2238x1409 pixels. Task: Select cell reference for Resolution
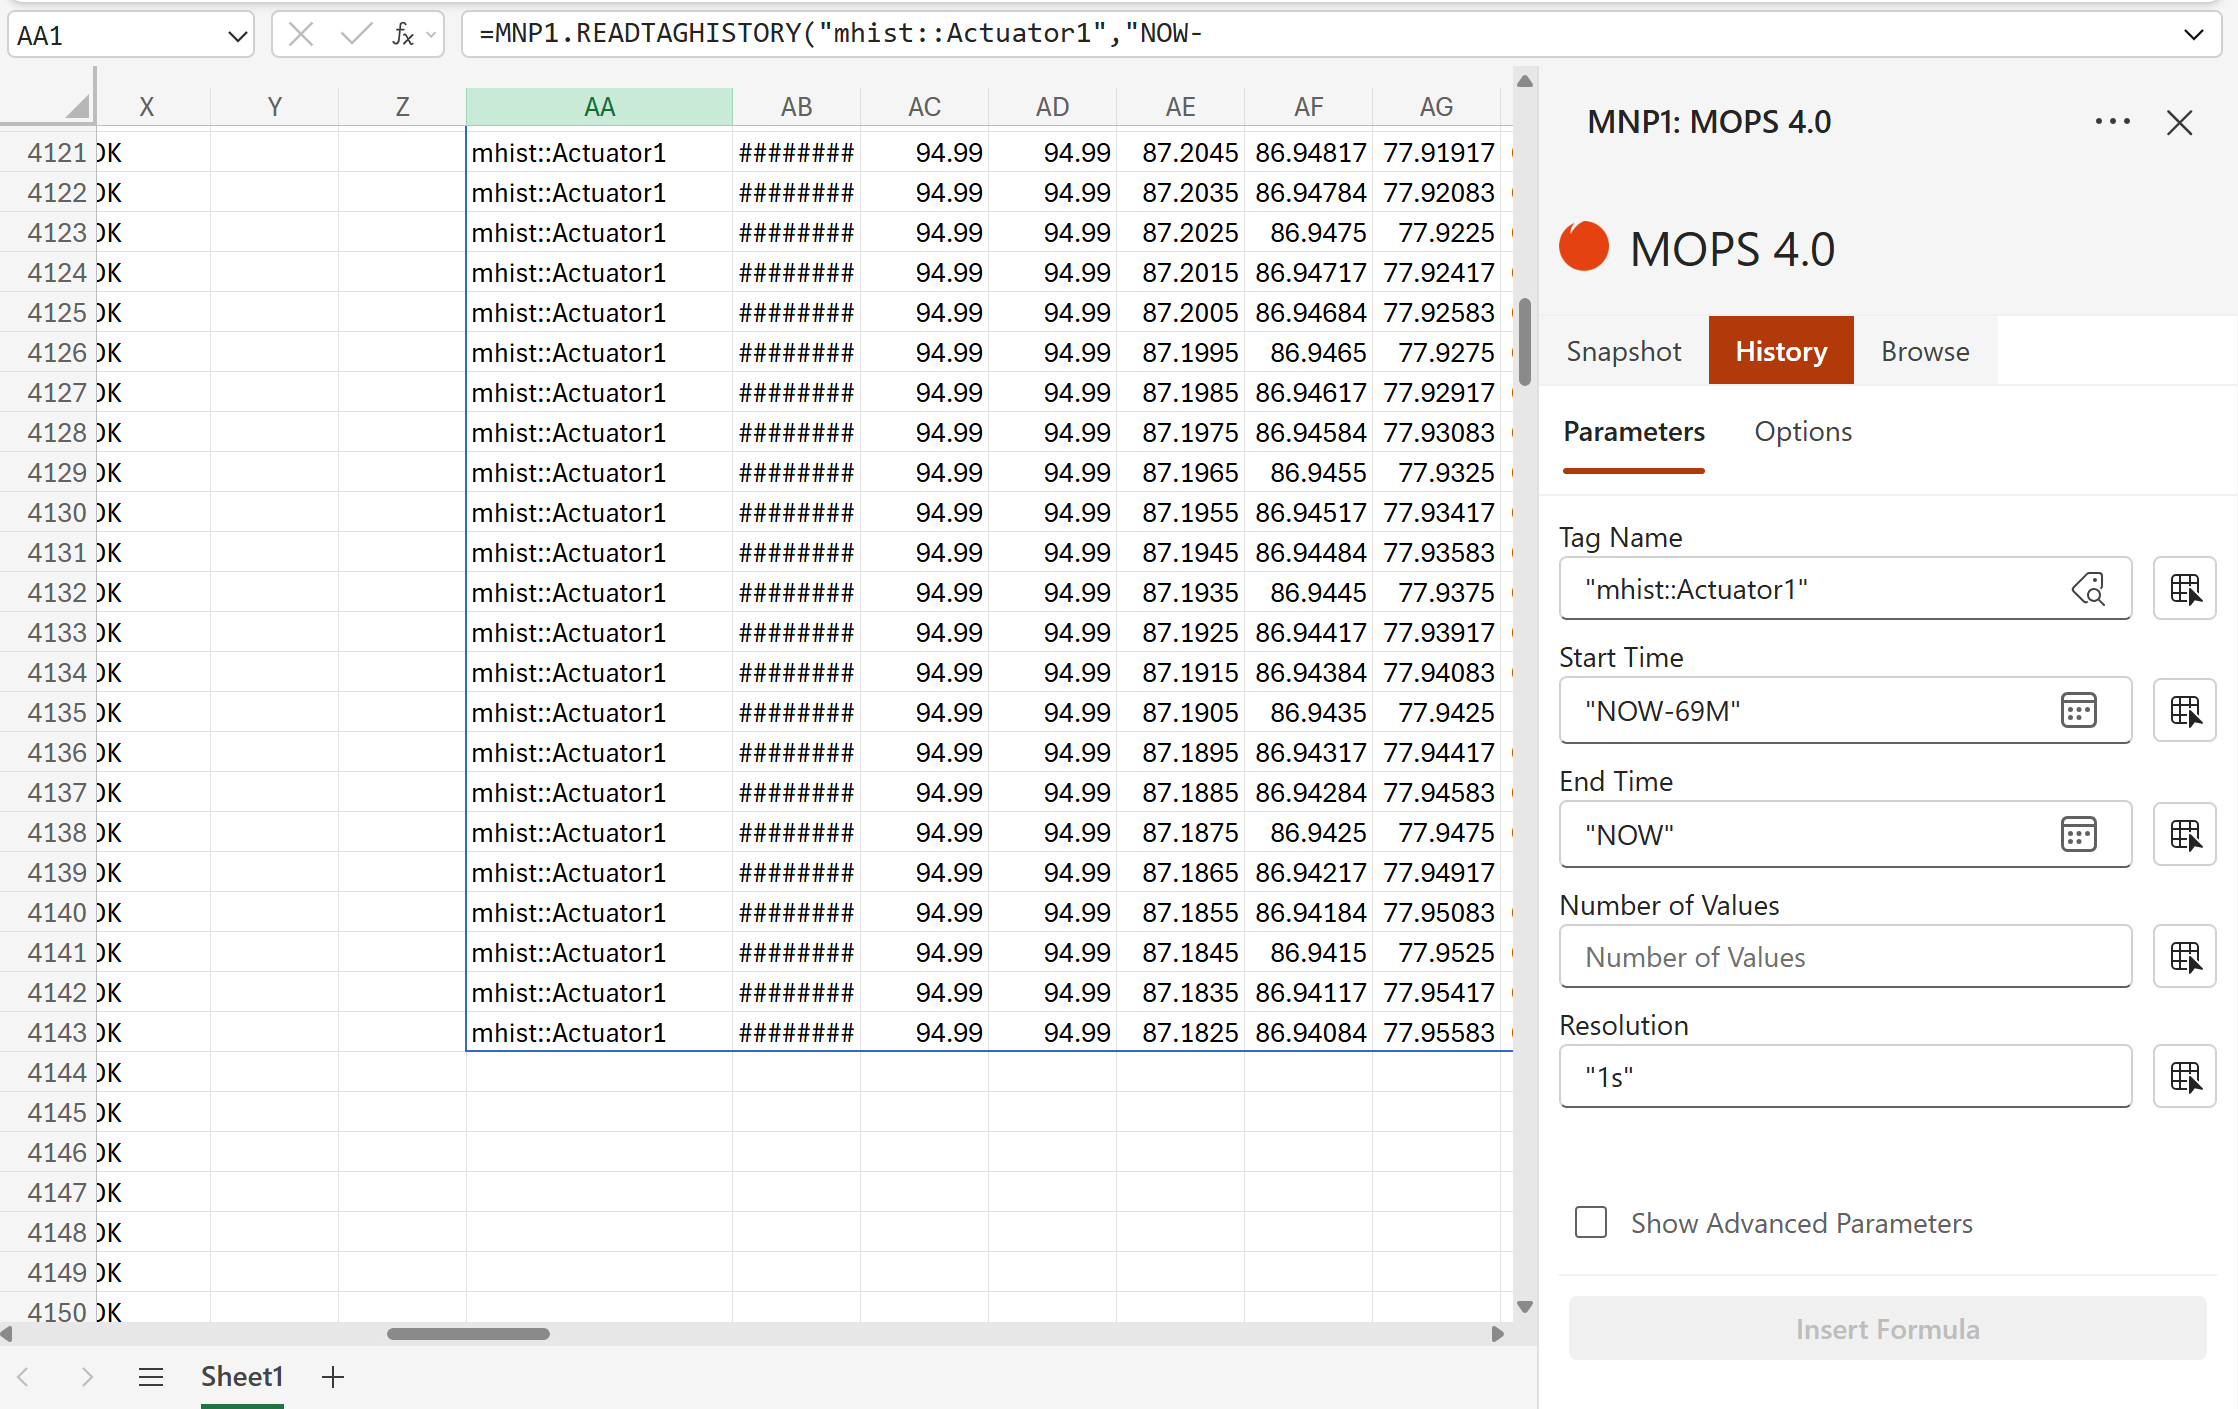click(2185, 1077)
